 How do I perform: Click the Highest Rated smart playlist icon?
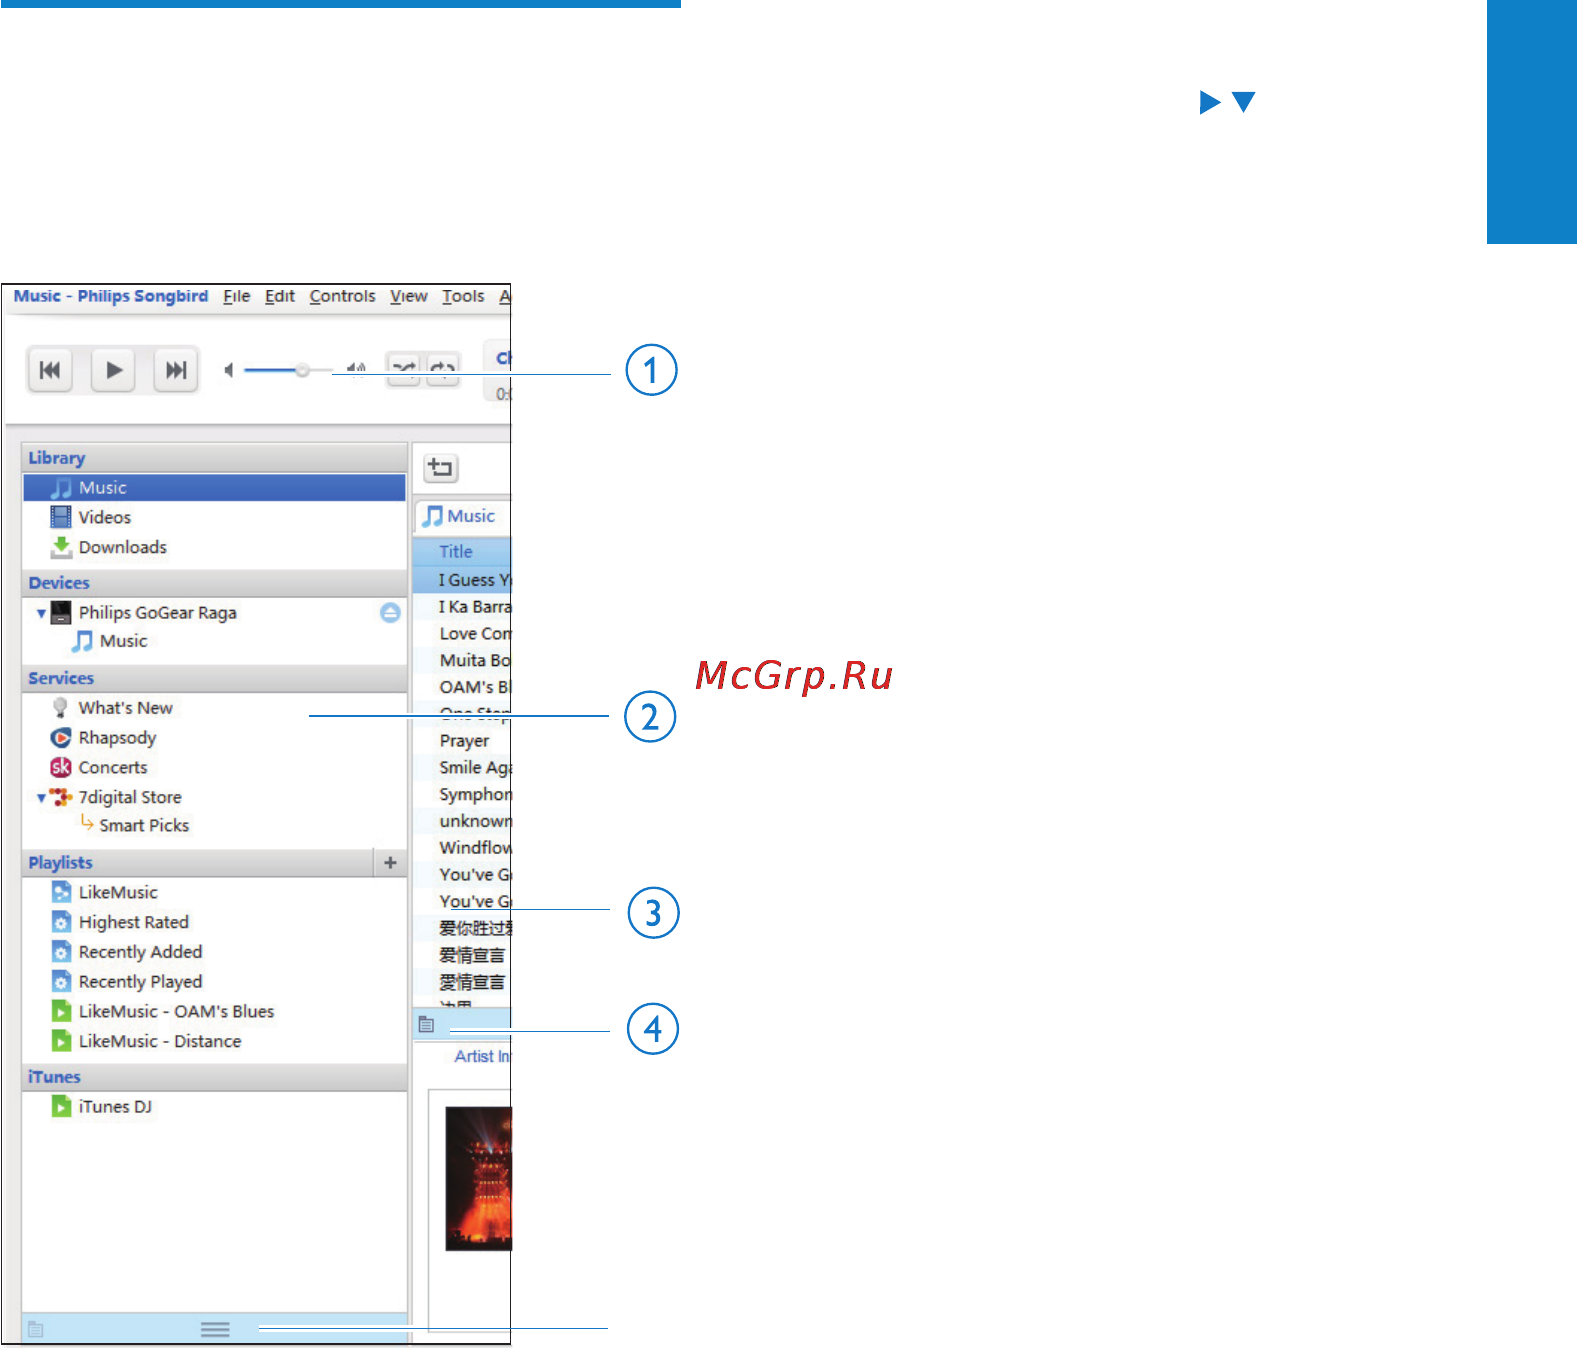coord(61,922)
